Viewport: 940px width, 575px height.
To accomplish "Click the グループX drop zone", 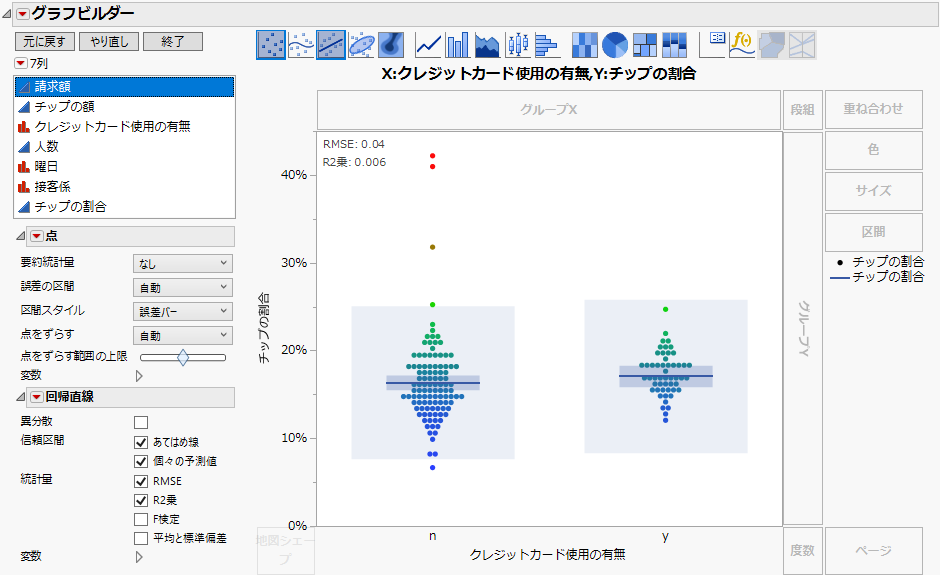I will 549,110.
